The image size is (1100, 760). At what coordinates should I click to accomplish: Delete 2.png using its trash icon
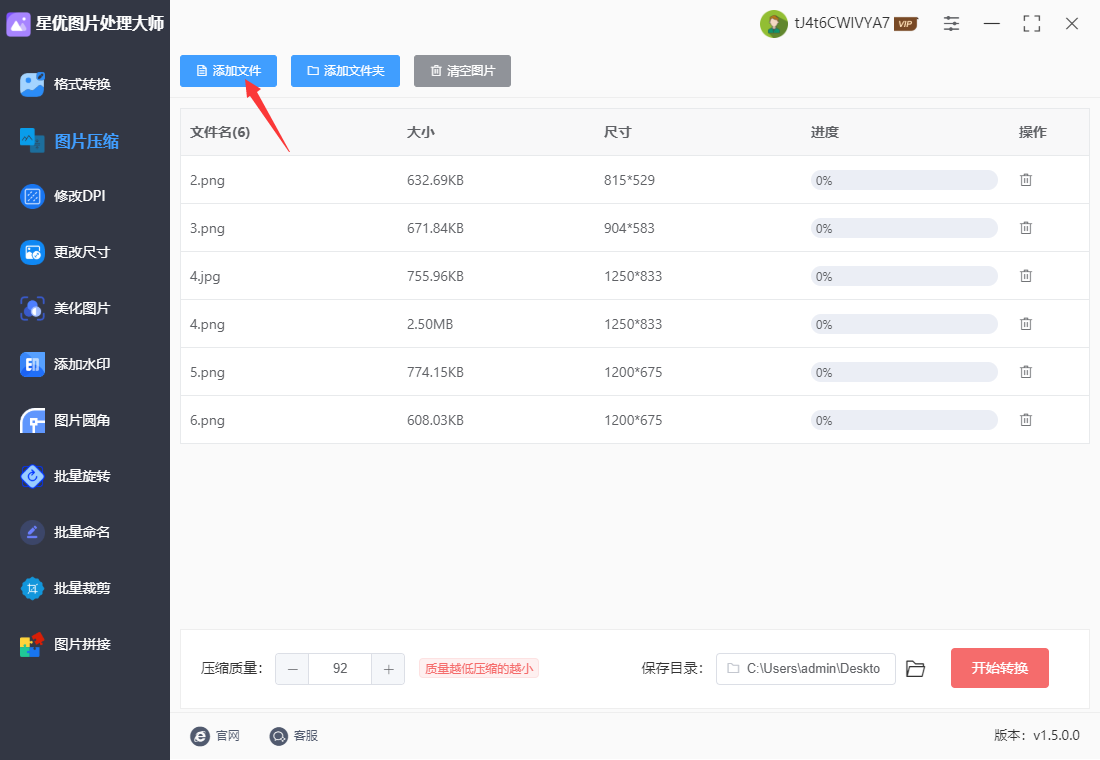pos(1026,180)
